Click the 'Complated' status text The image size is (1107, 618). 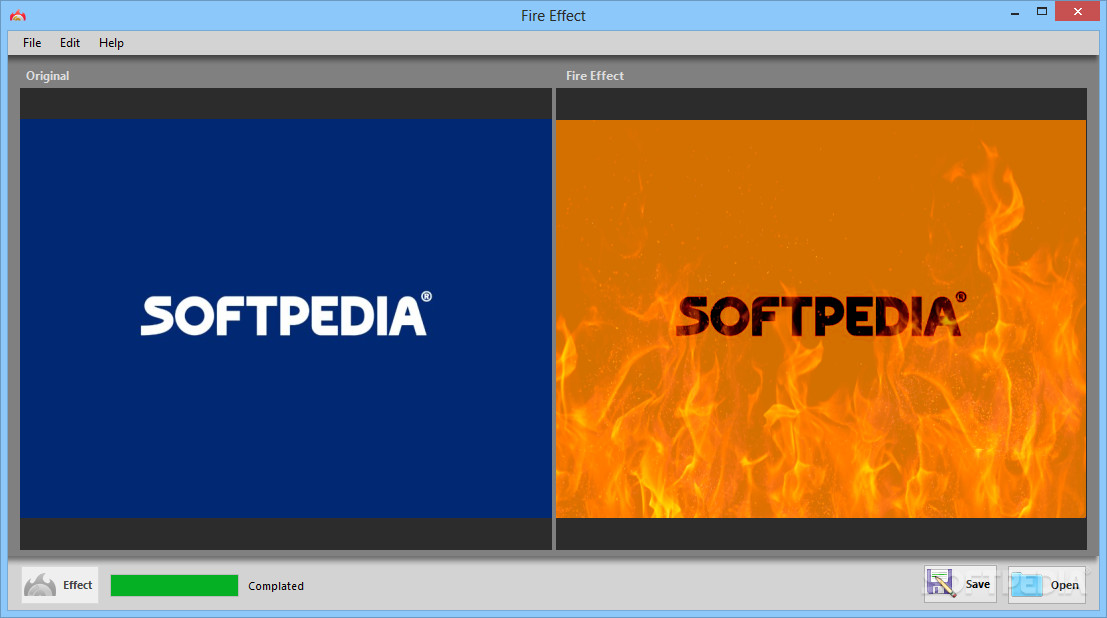point(276,586)
